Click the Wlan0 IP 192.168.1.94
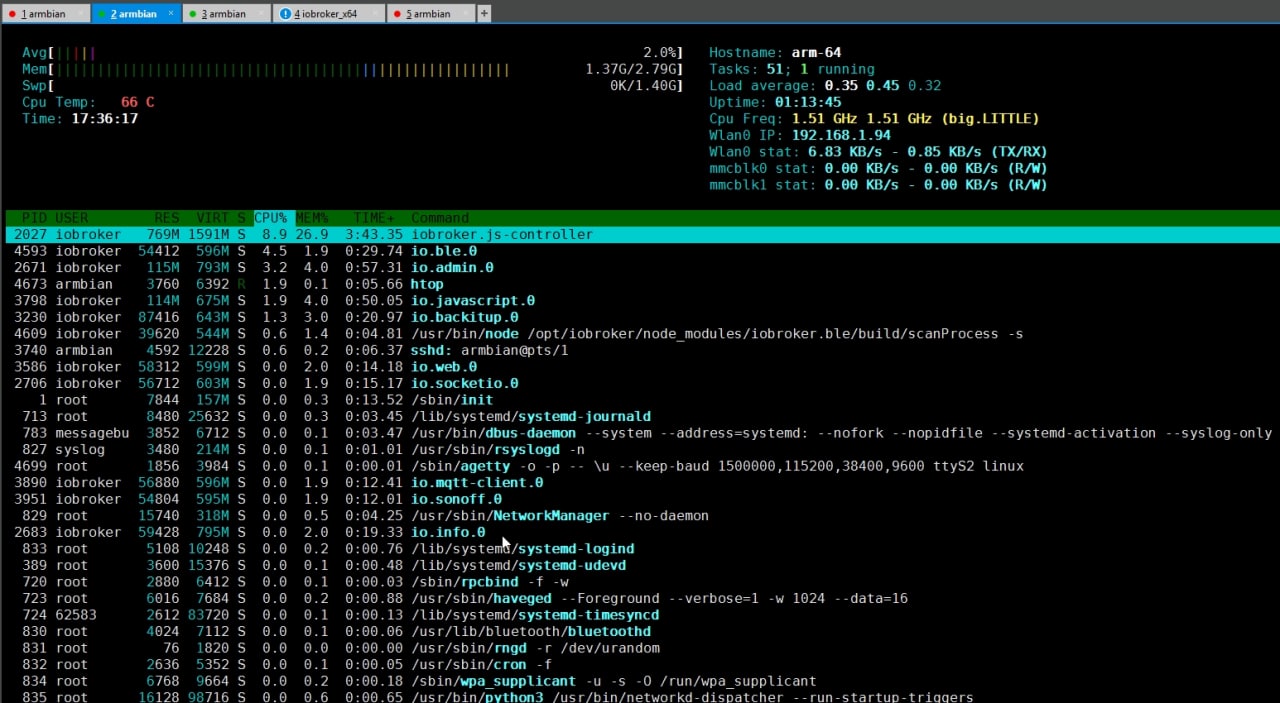1280x703 pixels. [841, 135]
